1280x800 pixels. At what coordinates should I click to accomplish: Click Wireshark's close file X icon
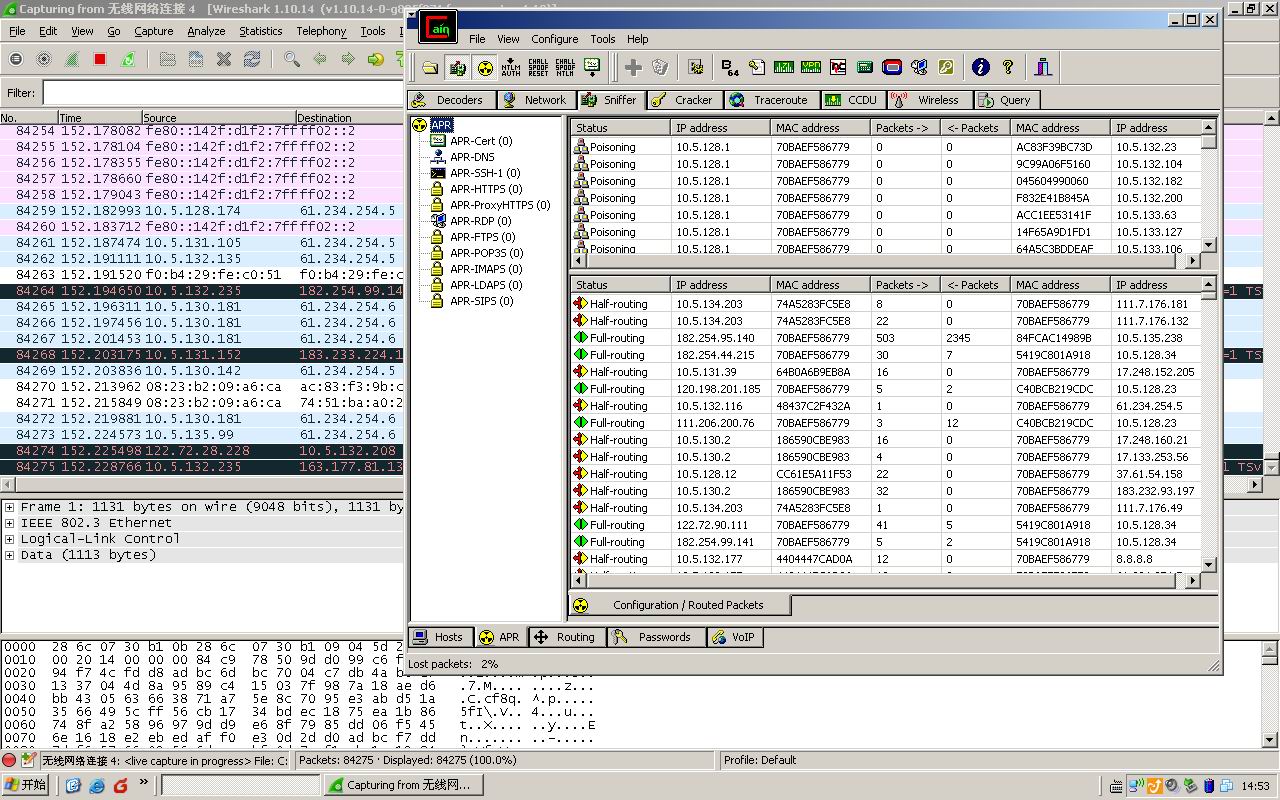click(x=224, y=60)
